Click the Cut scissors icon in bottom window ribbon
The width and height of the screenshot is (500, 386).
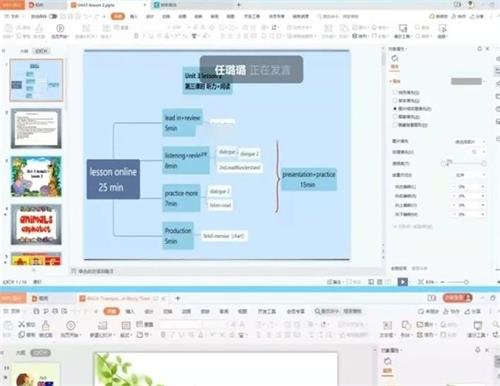[x=22, y=324]
